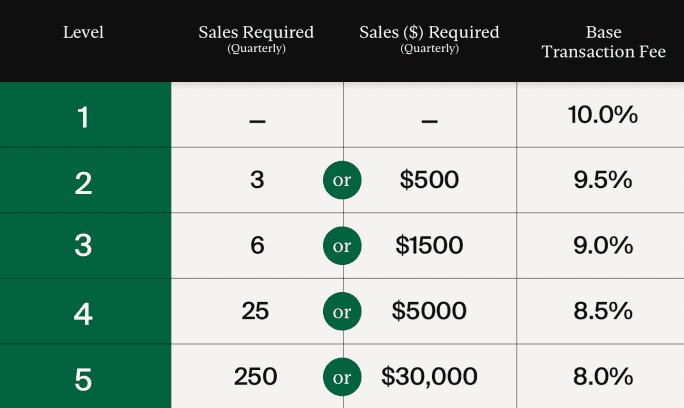
Task: Click the Sales Required (Quarterly) header
Action: click(256, 37)
